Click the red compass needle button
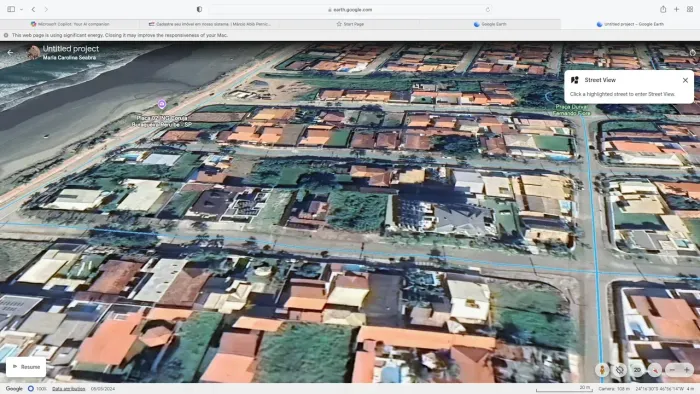Image resolution: width=700 pixels, height=394 pixels. pos(655,369)
